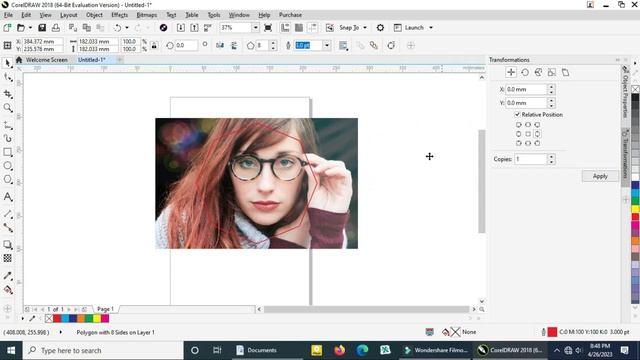Image resolution: width=640 pixels, height=360 pixels.
Task: Select the Page 1 tab
Action: [x=105, y=309]
